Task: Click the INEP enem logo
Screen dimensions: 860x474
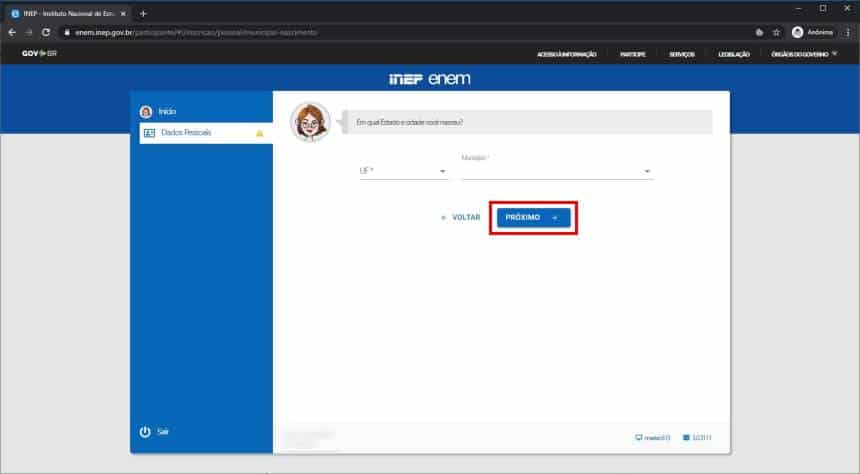Action: (x=430, y=79)
